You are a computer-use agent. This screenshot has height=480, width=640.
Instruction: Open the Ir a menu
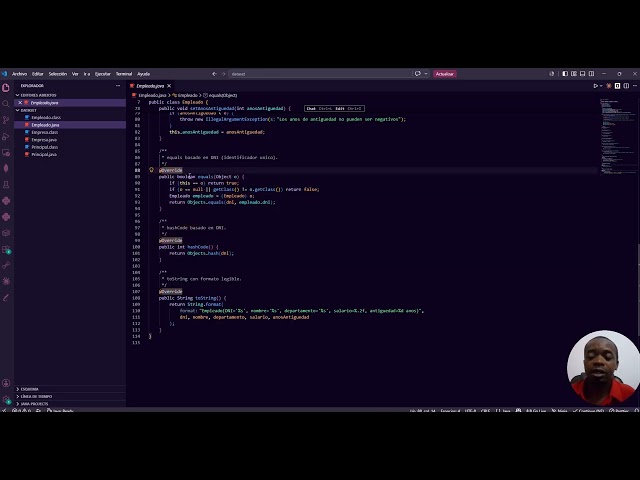tap(87, 74)
